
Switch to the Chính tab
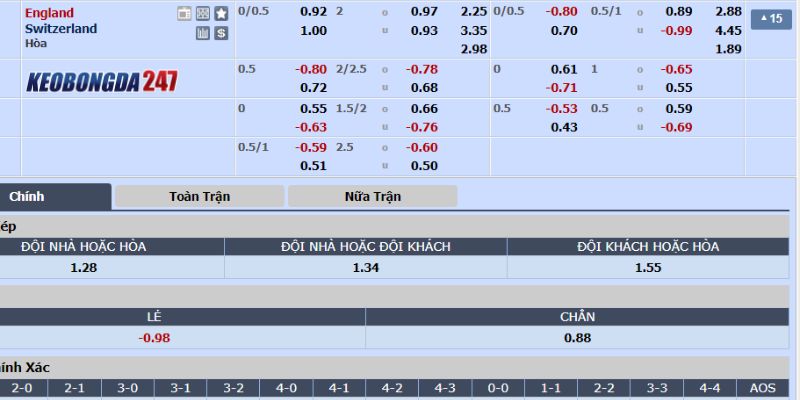coord(55,197)
